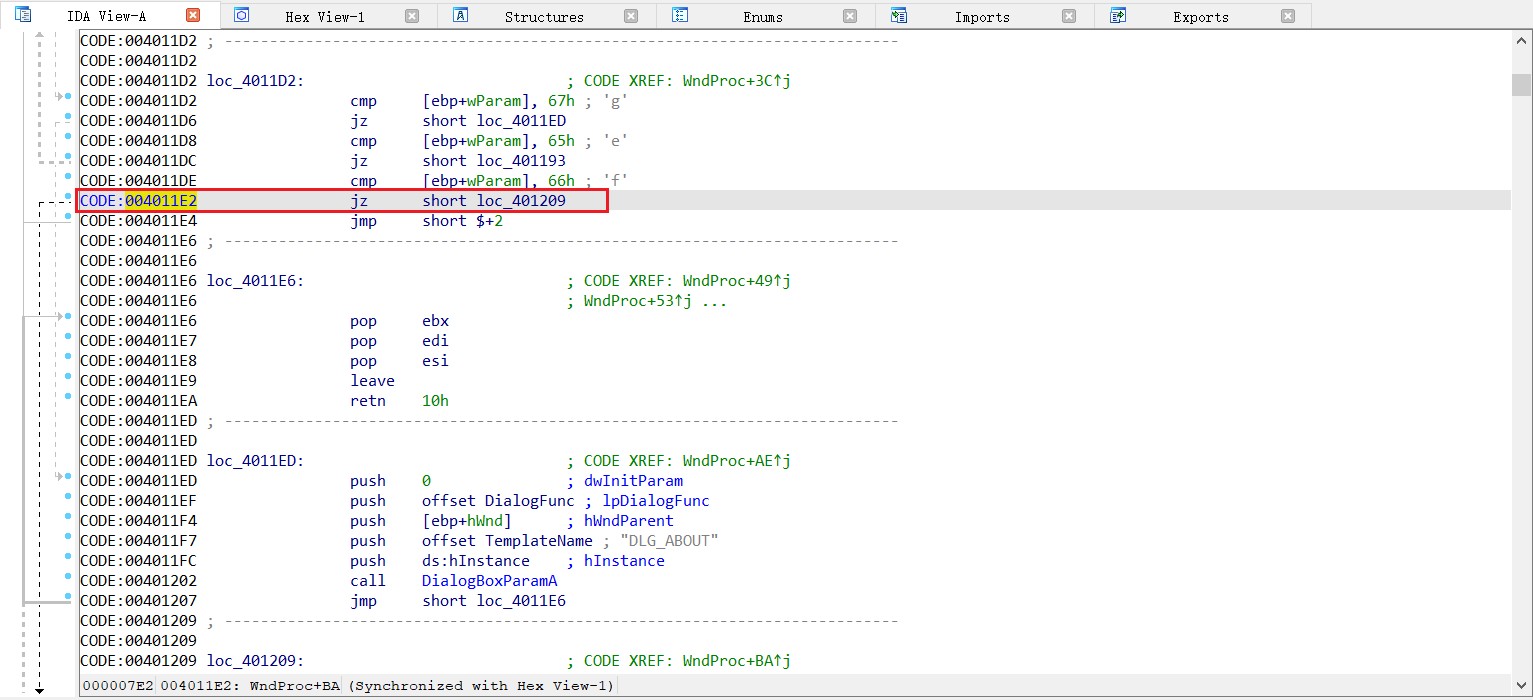The height and width of the screenshot is (700, 1533).
Task: Click the 'leave' instruction
Action: click(x=372, y=381)
